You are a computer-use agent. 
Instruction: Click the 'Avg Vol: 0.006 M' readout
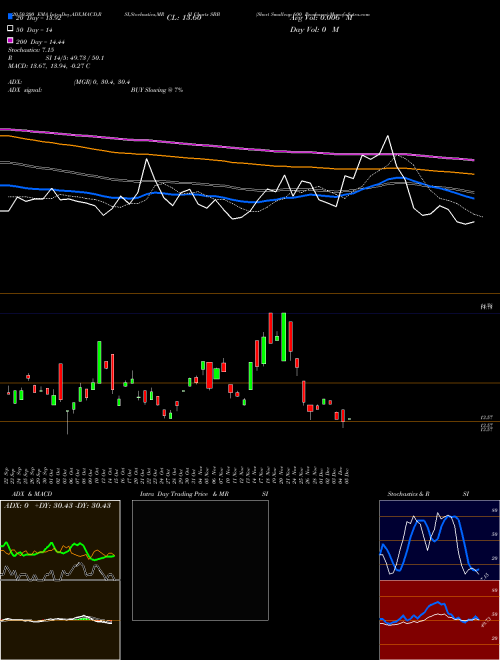[x=322, y=18]
